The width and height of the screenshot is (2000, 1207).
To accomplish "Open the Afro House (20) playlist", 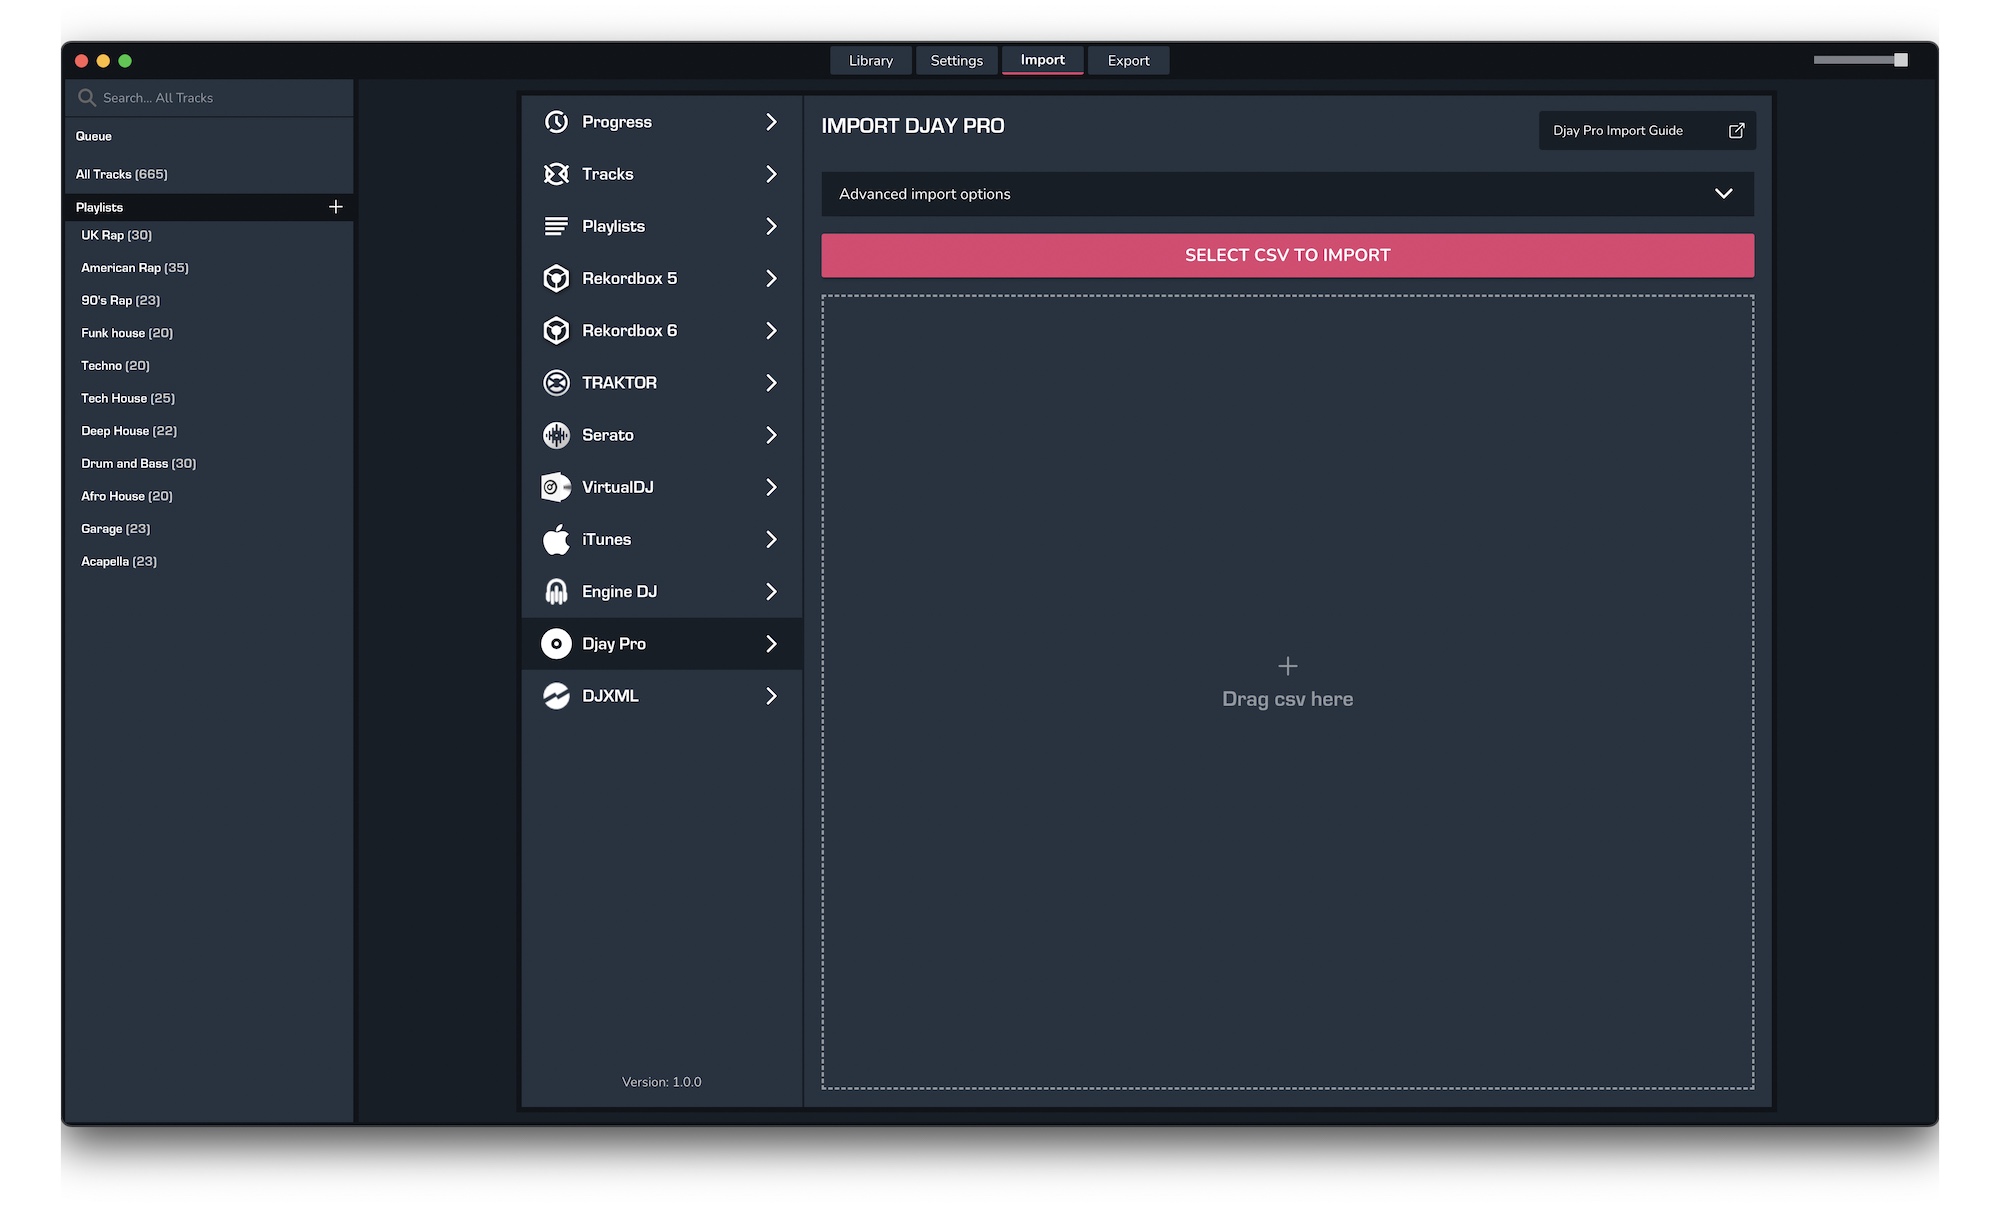I will pos(126,496).
